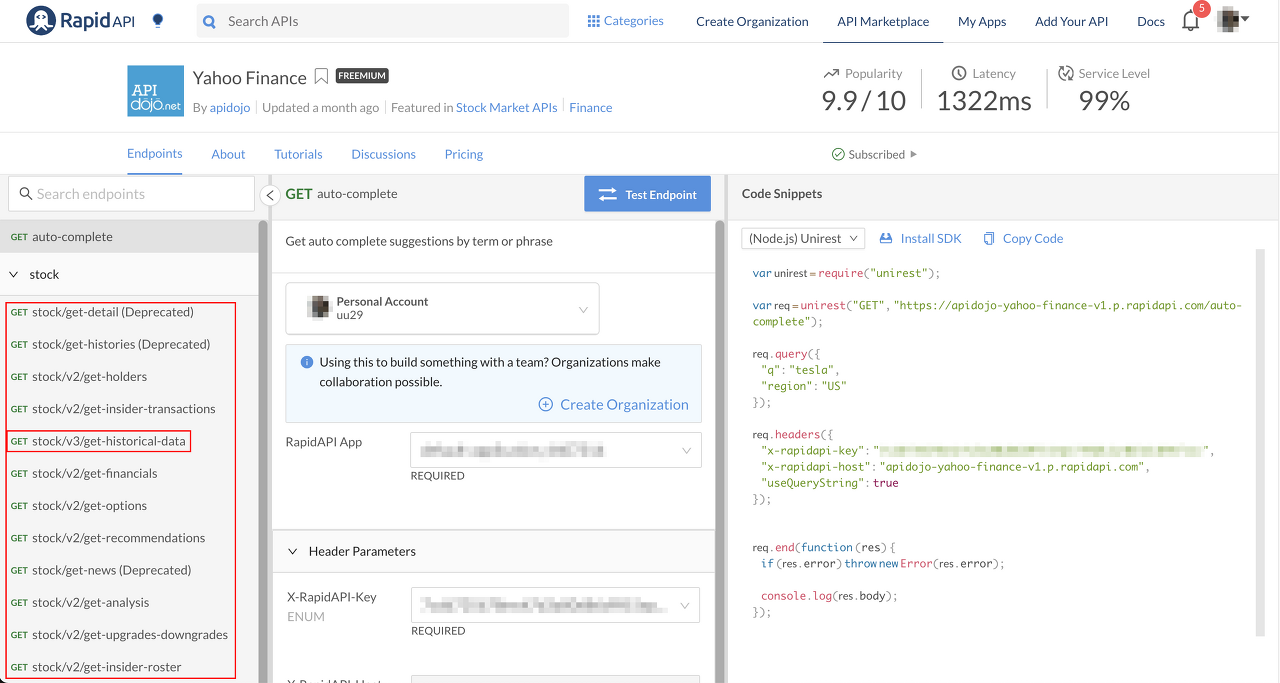Open the Personal Account dropdown
This screenshot has height=683, width=1280.
coord(442,308)
